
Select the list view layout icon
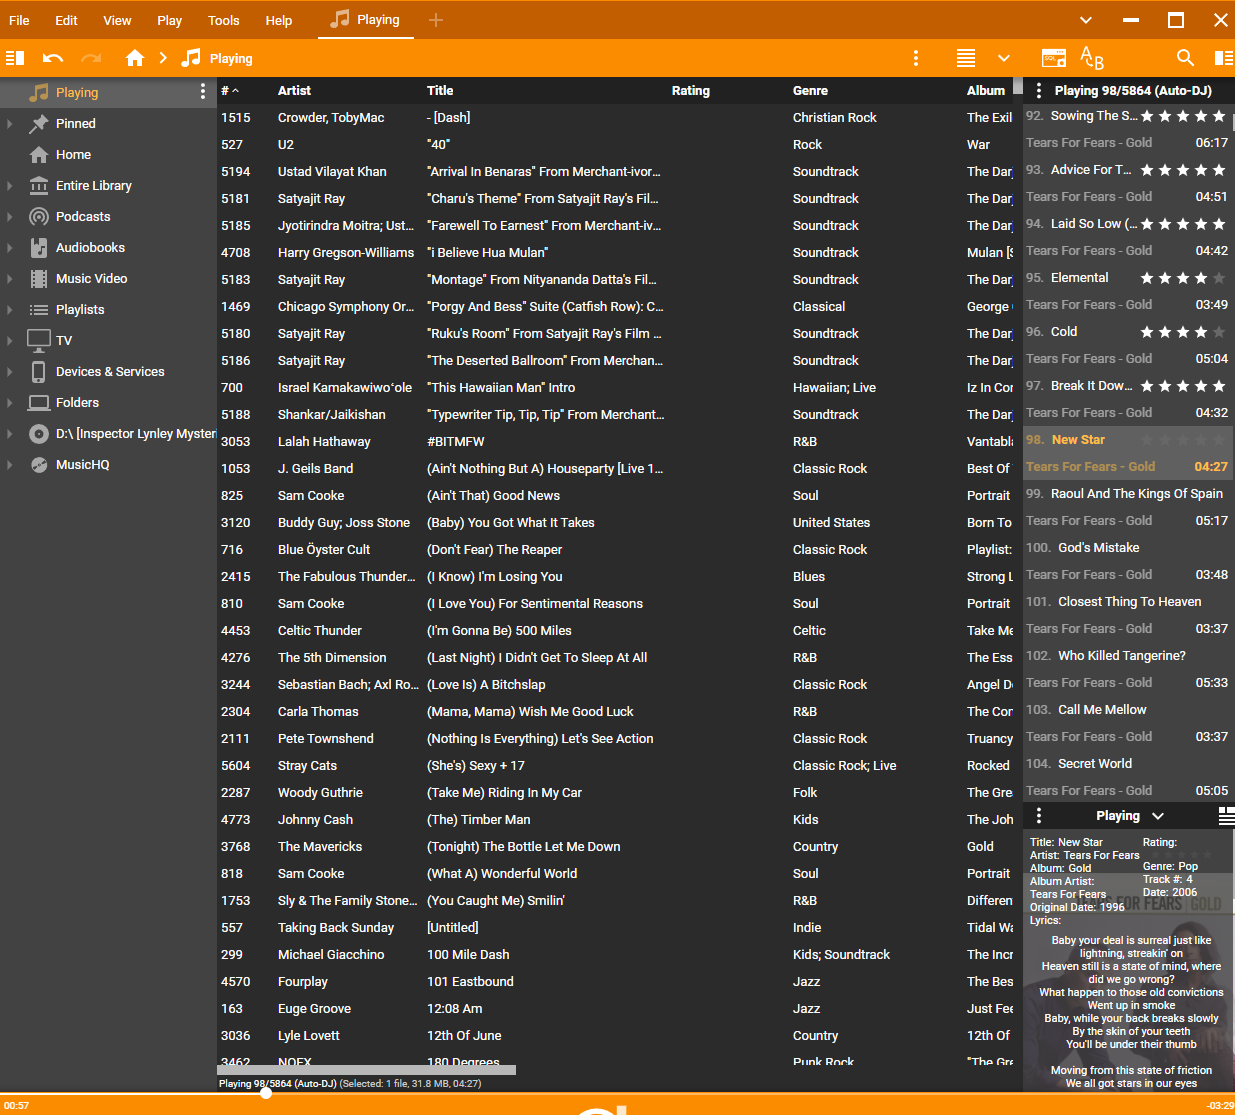[x=966, y=58]
